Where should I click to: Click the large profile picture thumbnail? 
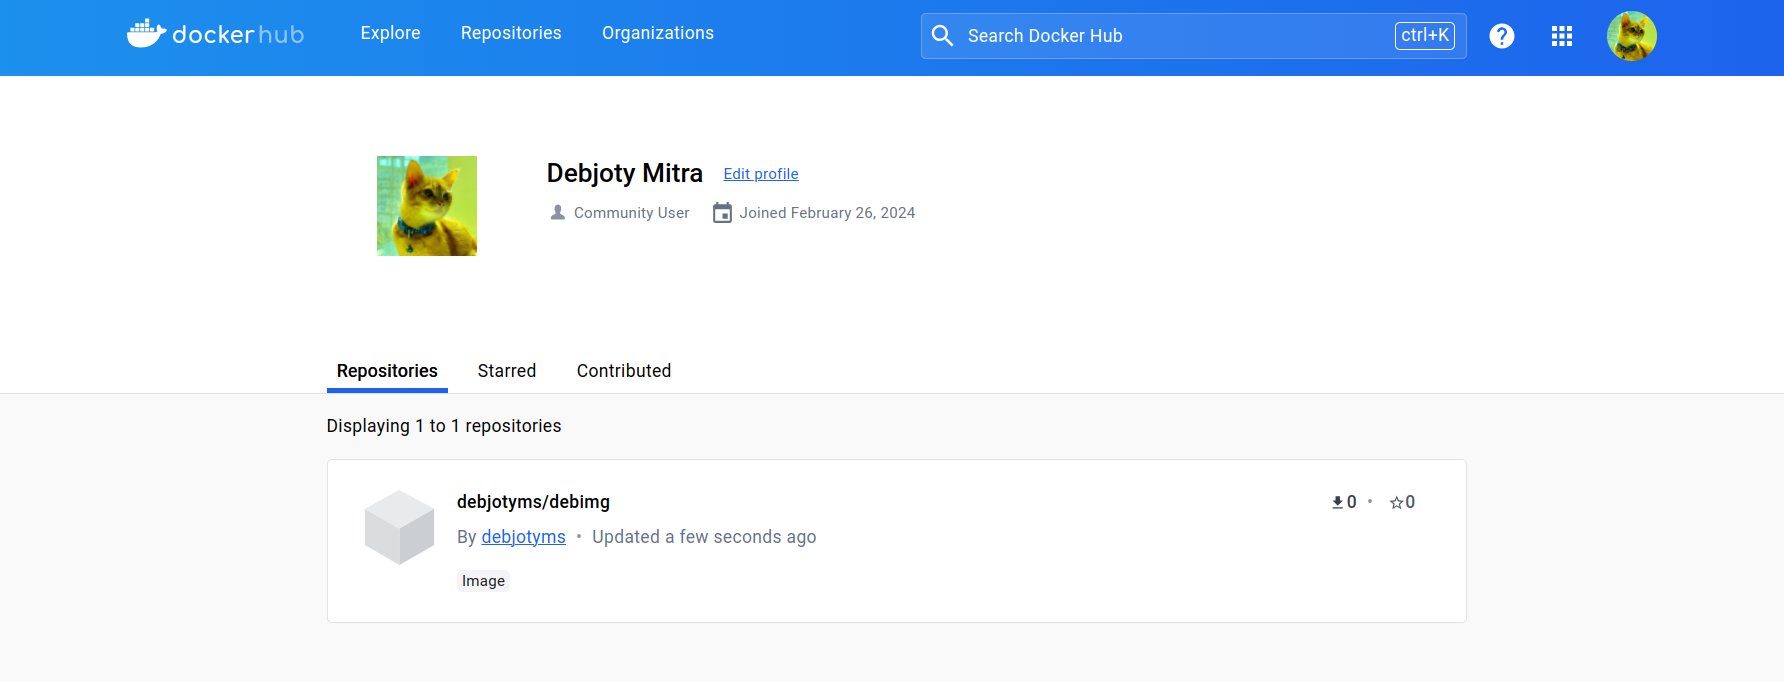(x=427, y=206)
